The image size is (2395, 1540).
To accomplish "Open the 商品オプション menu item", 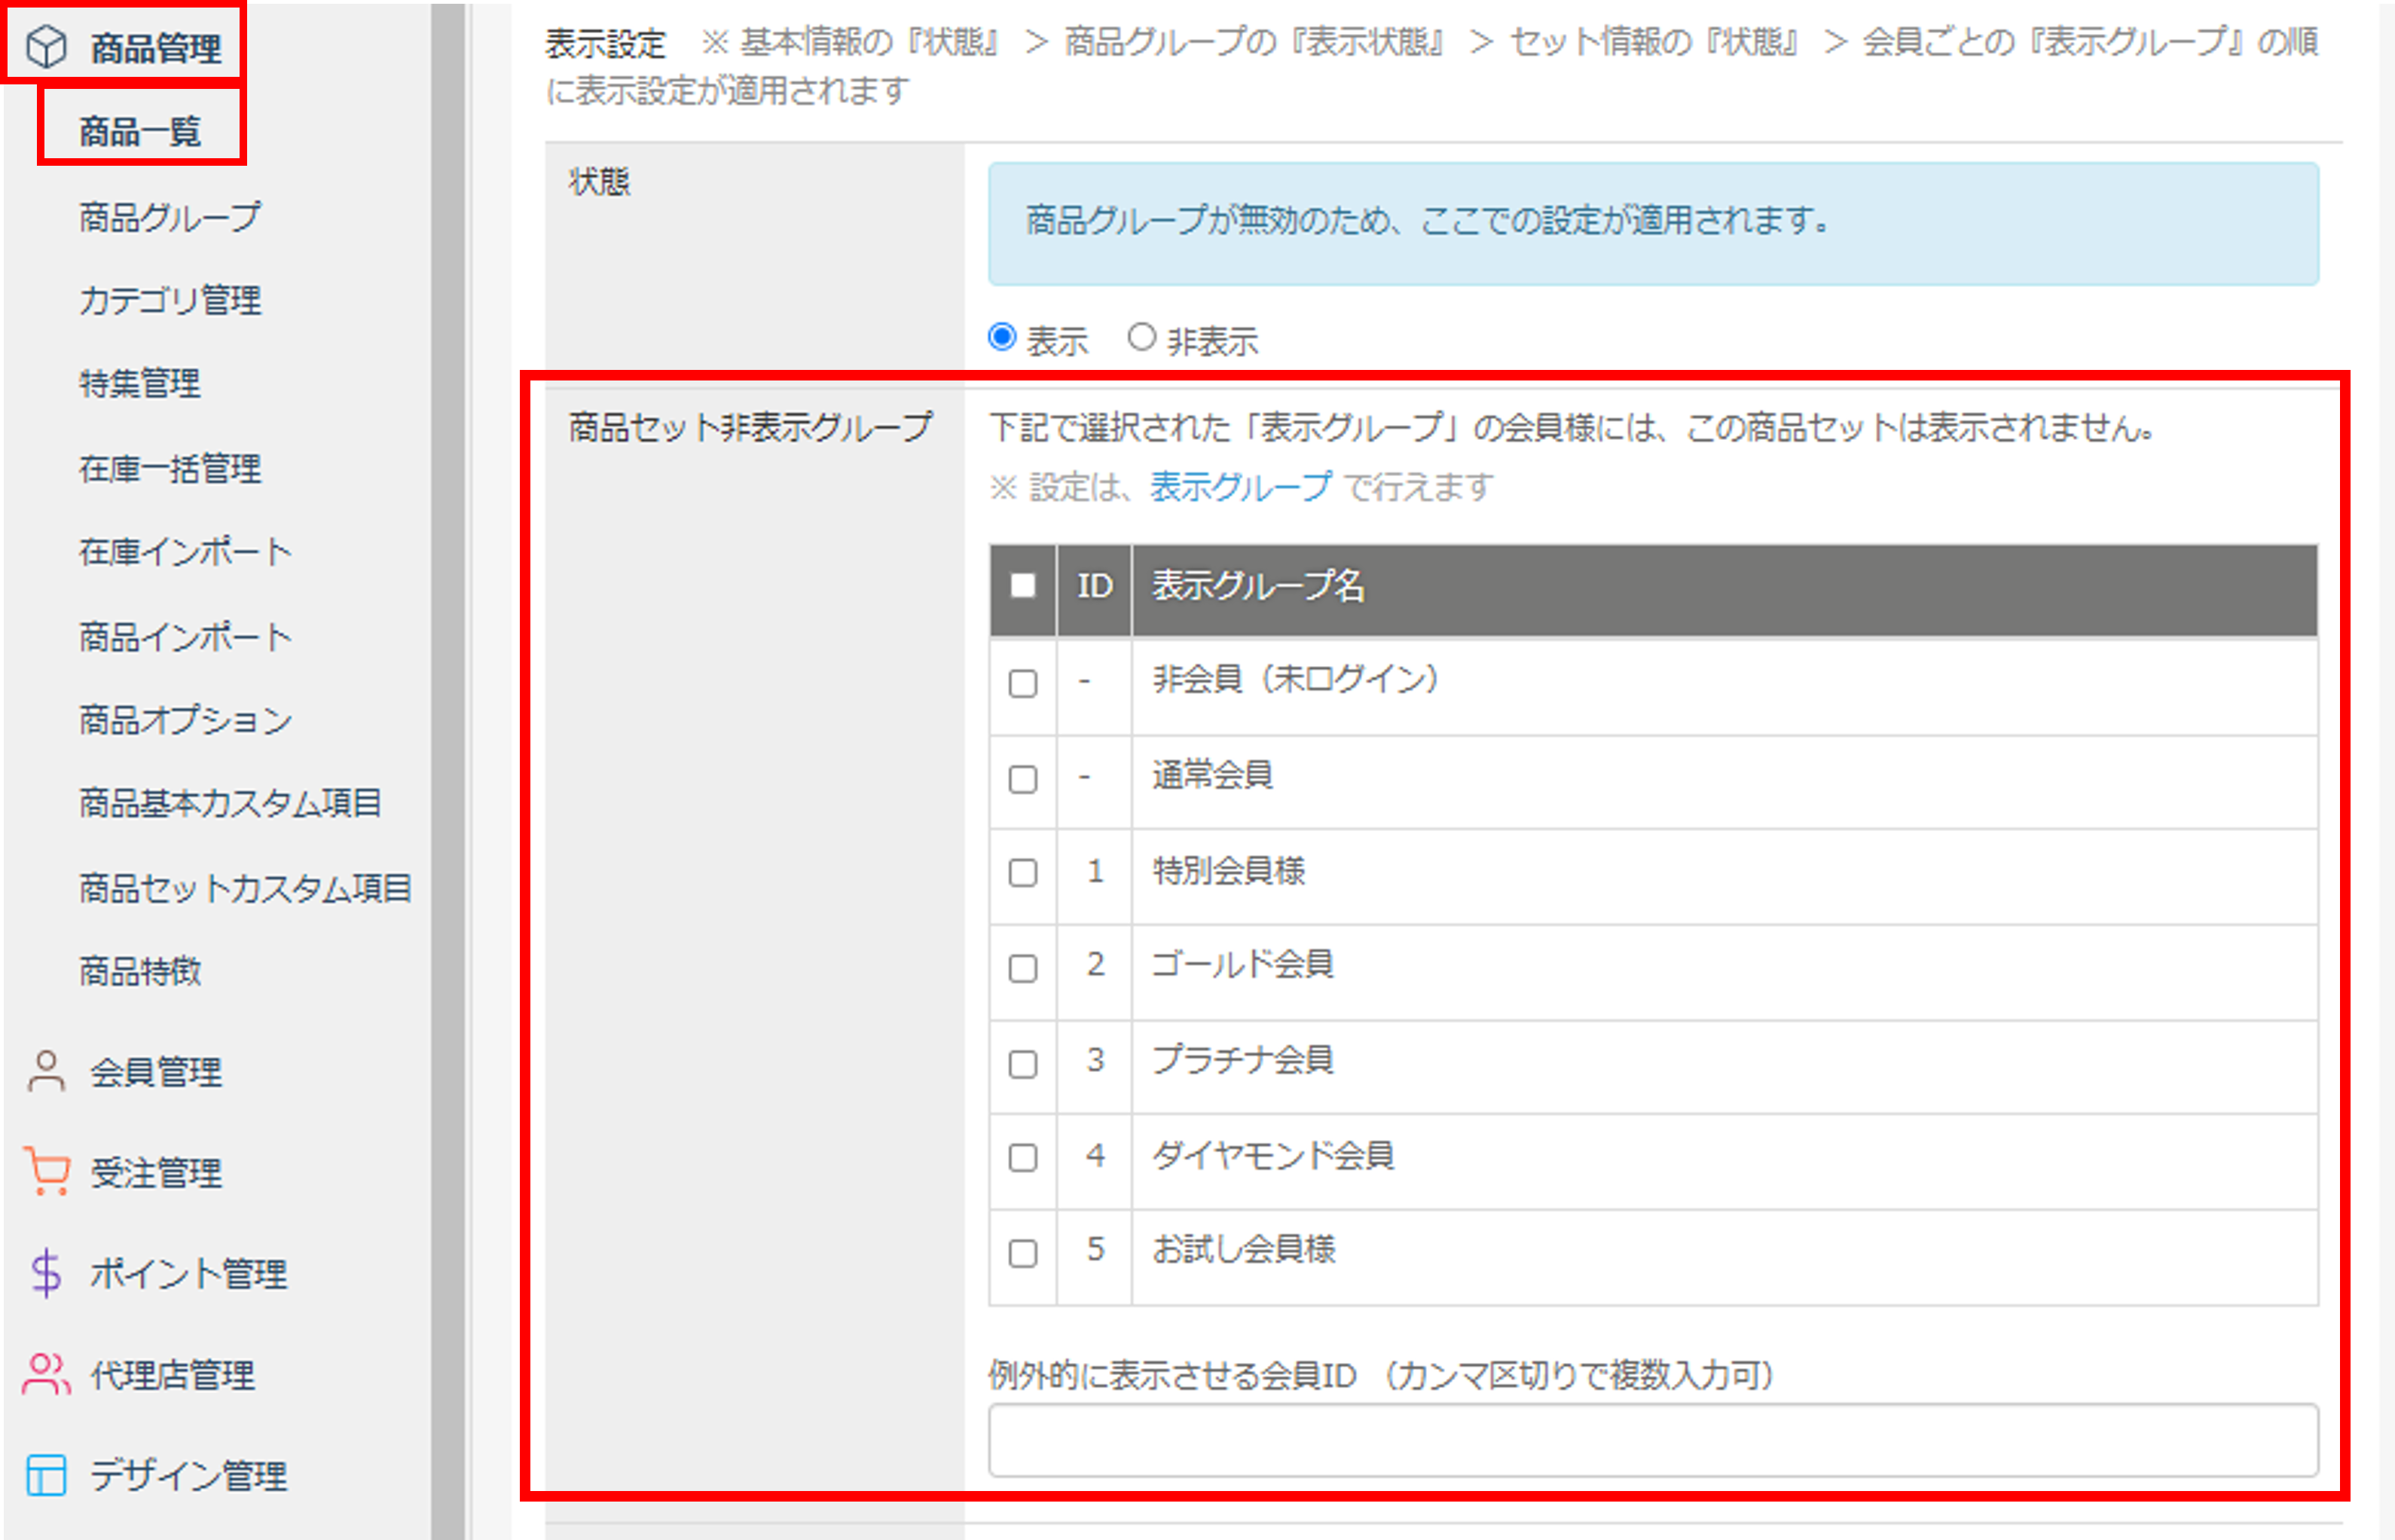I will (186, 720).
